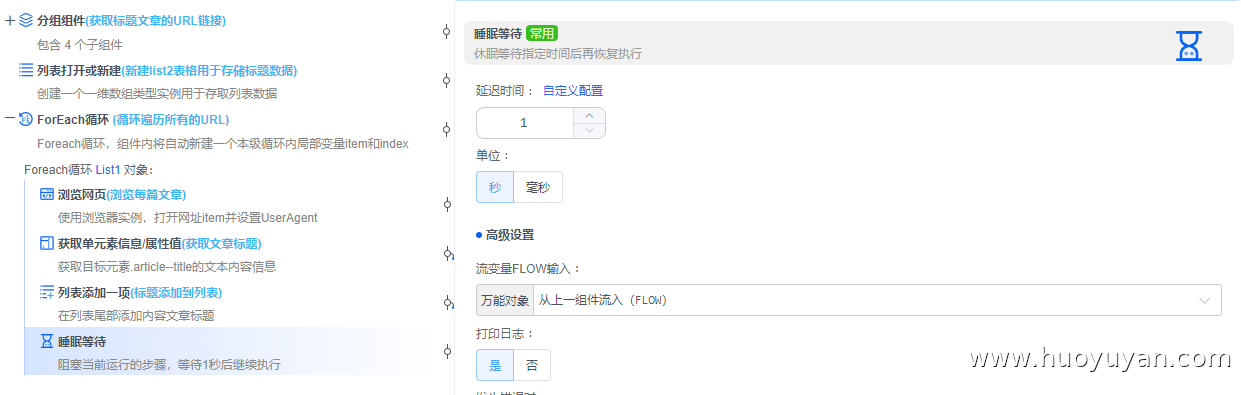Screen dimensions: 1241x395
Task: Click connector node beside 睡眠等待 row
Action: point(447,351)
